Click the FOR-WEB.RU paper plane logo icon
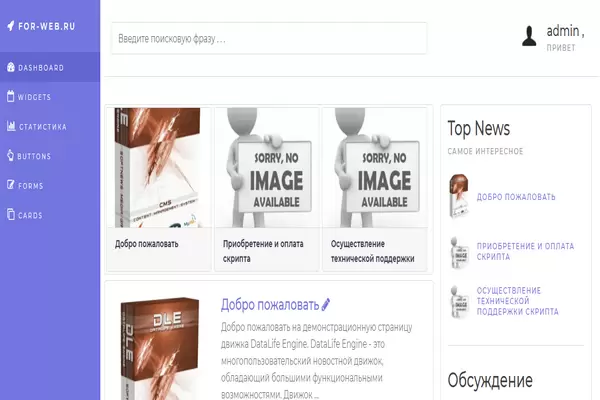Image resolution: width=600 pixels, height=400 pixels. tap(10, 26)
